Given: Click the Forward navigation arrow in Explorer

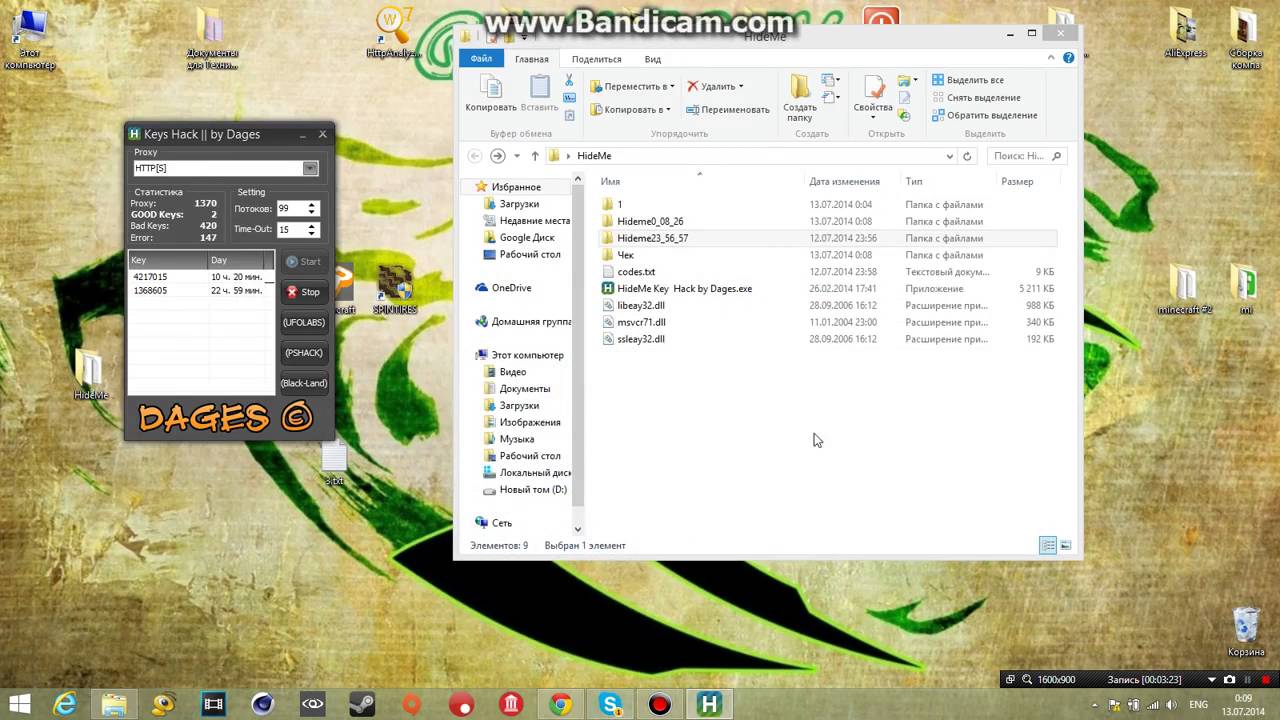Looking at the screenshot, I should click(x=497, y=156).
